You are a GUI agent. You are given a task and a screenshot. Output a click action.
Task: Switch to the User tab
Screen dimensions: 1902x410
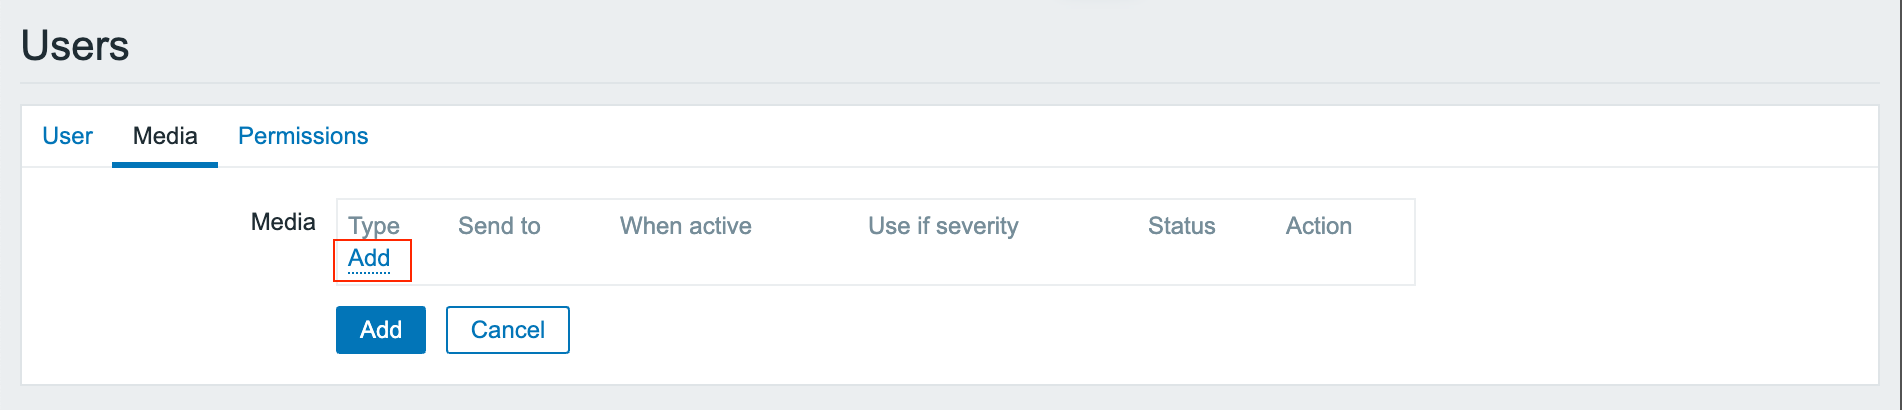pos(67,136)
